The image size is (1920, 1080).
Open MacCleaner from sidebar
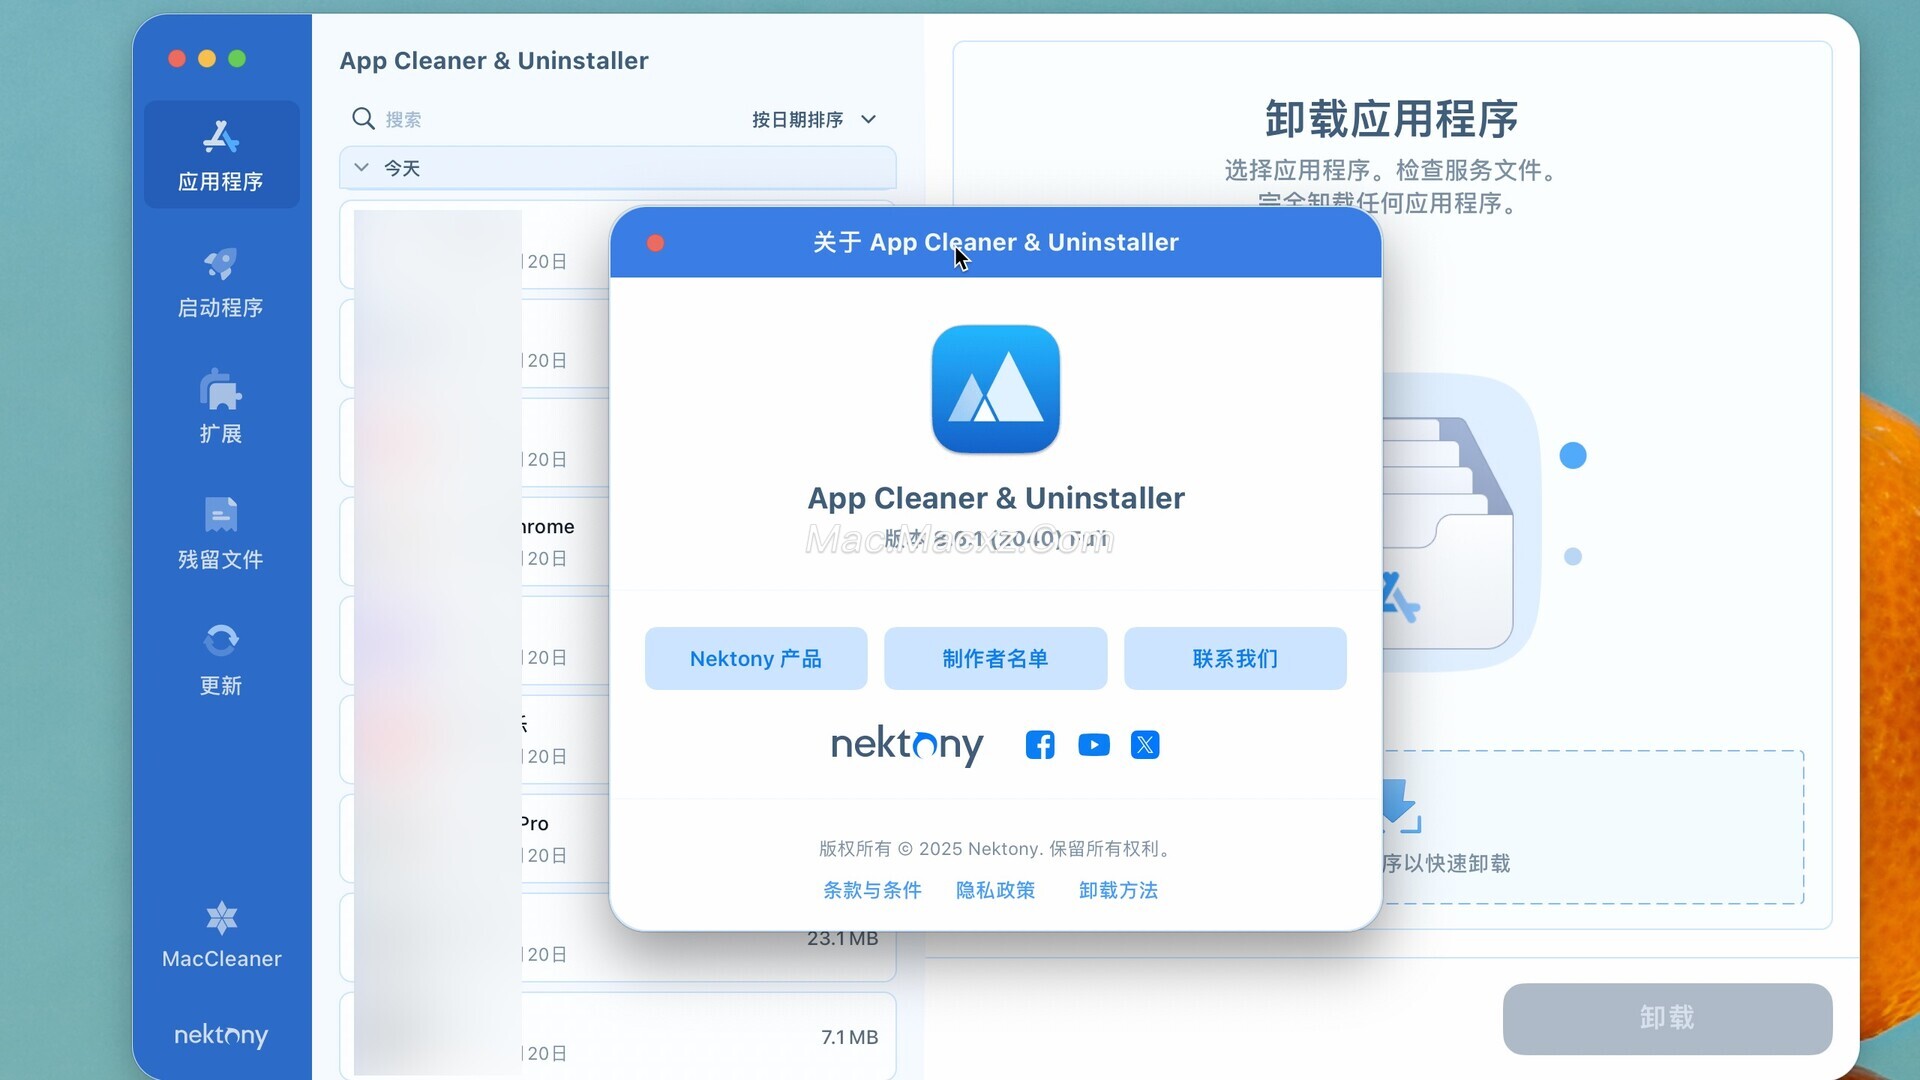pos(221,935)
